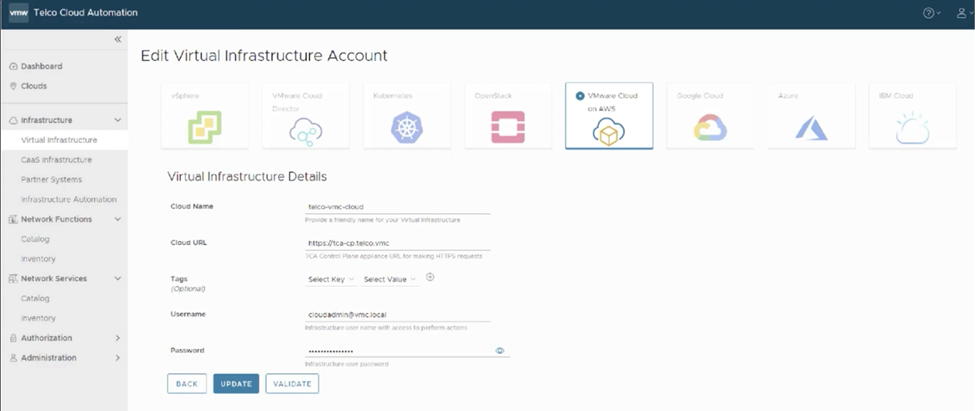Click the Telco Cloud Automation title
The width and height of the screenshot is (975, 411).
pyautogui.click(x=86, y=13)
